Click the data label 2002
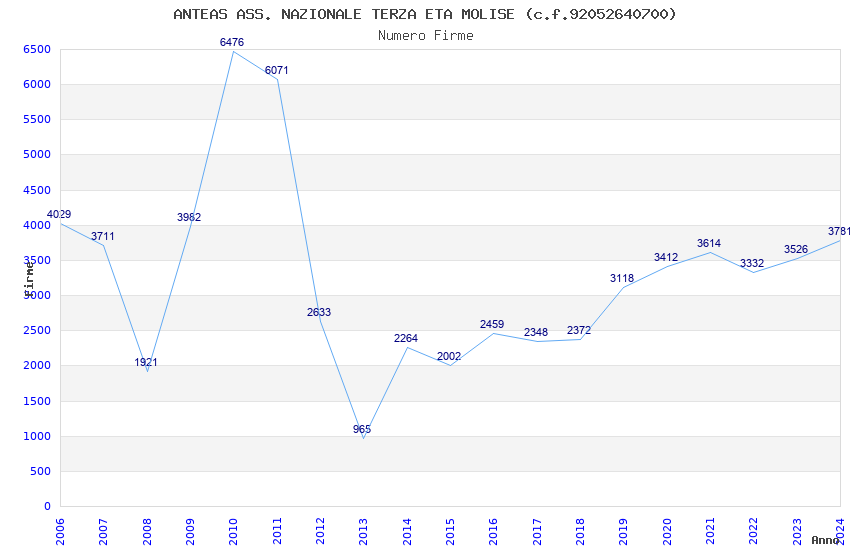 point(449,357)
